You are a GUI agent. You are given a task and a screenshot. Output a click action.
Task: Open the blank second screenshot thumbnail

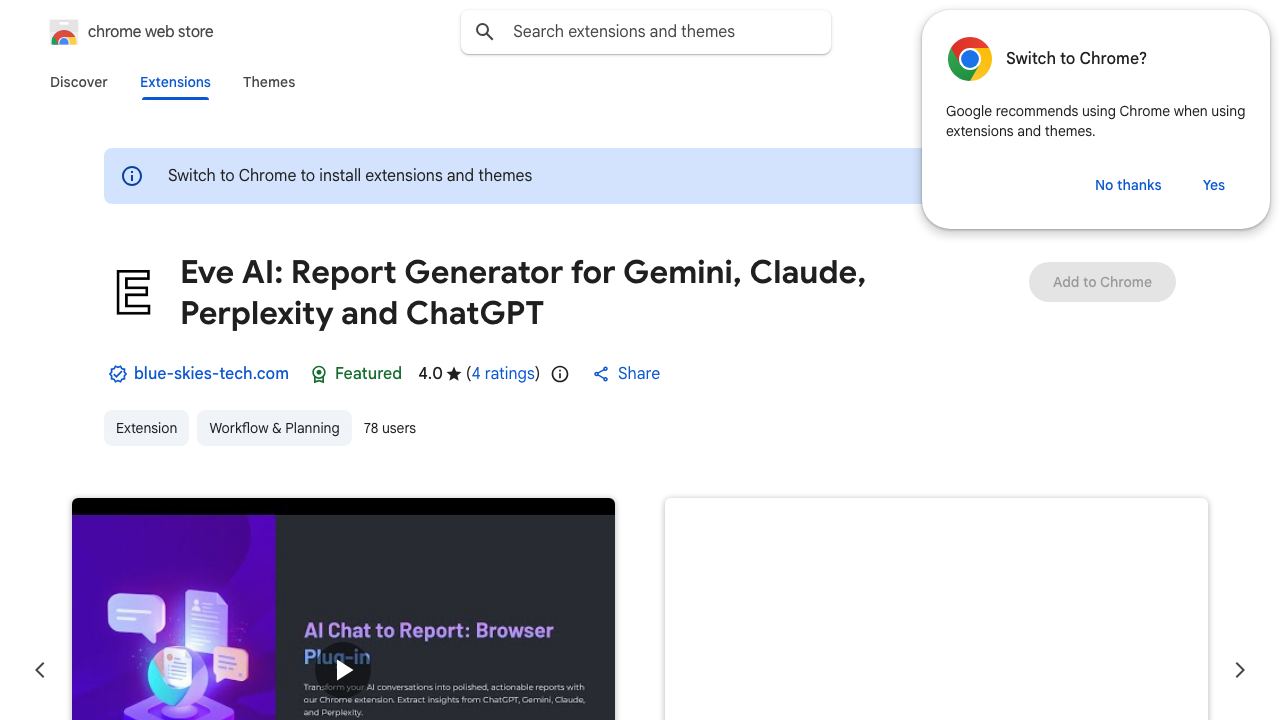936,609
